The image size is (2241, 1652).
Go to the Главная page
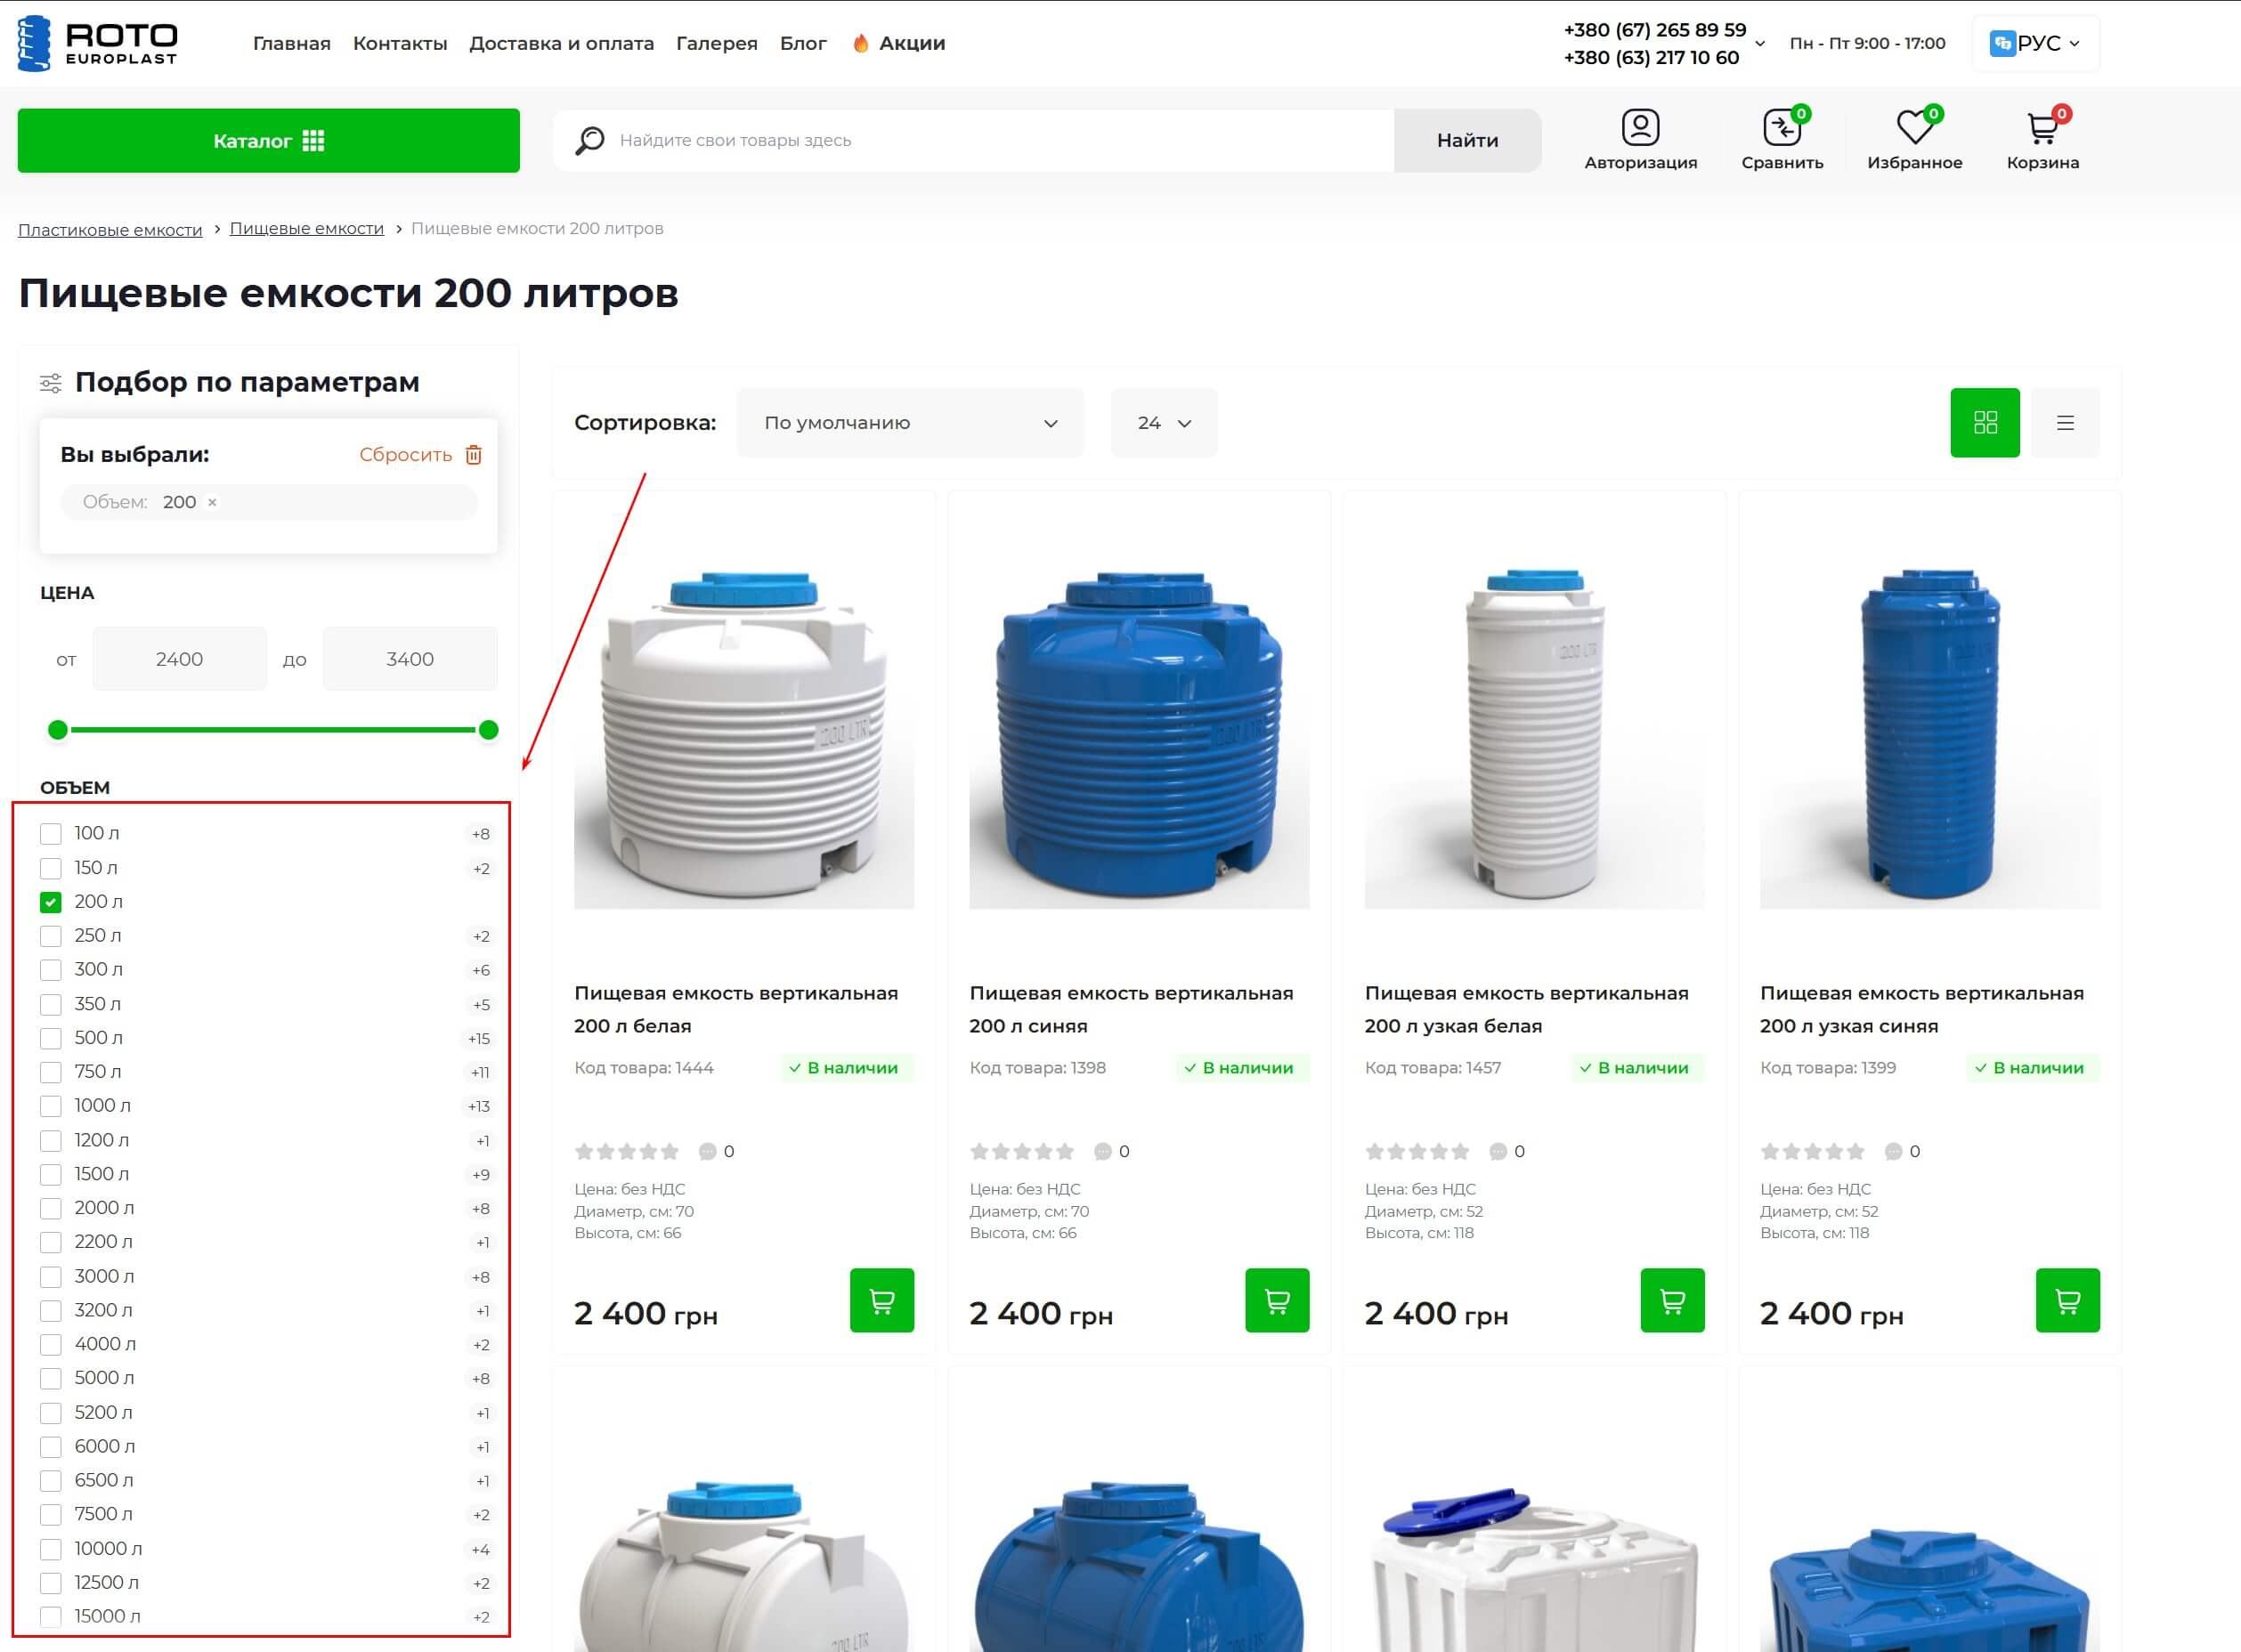(x=292, y=43)
